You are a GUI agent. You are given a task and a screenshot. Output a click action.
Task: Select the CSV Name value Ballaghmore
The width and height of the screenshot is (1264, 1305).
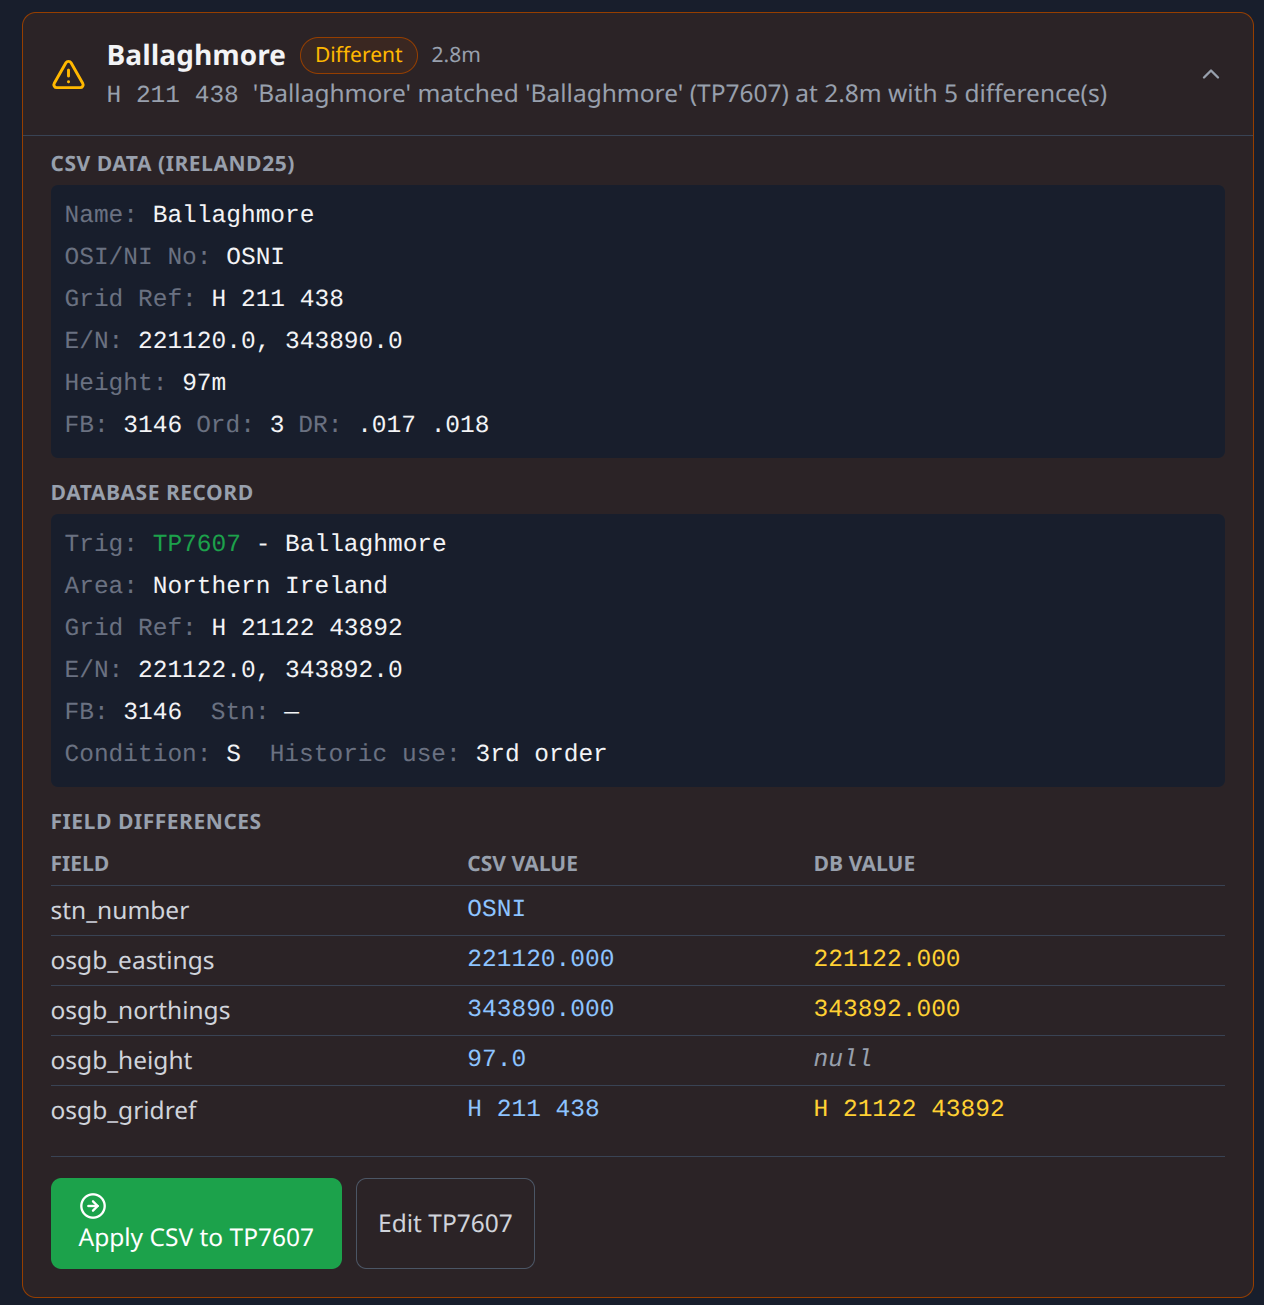(233, 214)
